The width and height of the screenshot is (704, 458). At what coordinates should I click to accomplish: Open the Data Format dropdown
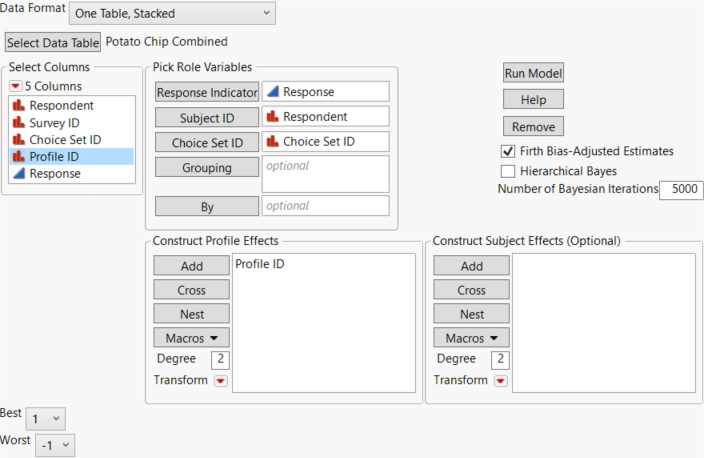pyautogui.click(x=172, y=13)
